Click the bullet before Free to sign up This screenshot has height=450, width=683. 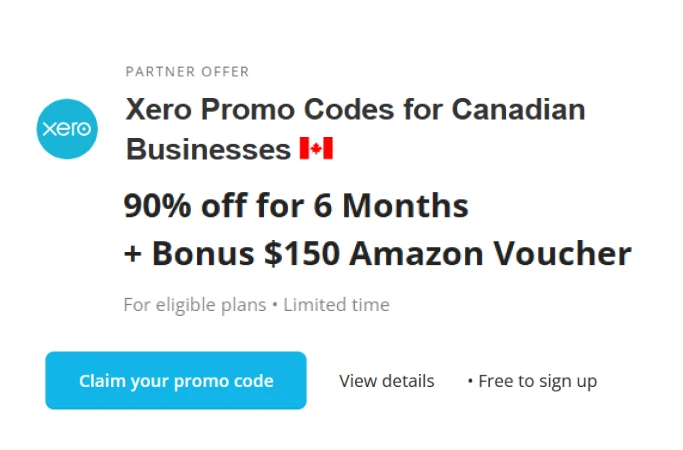(x=470, y=382)
